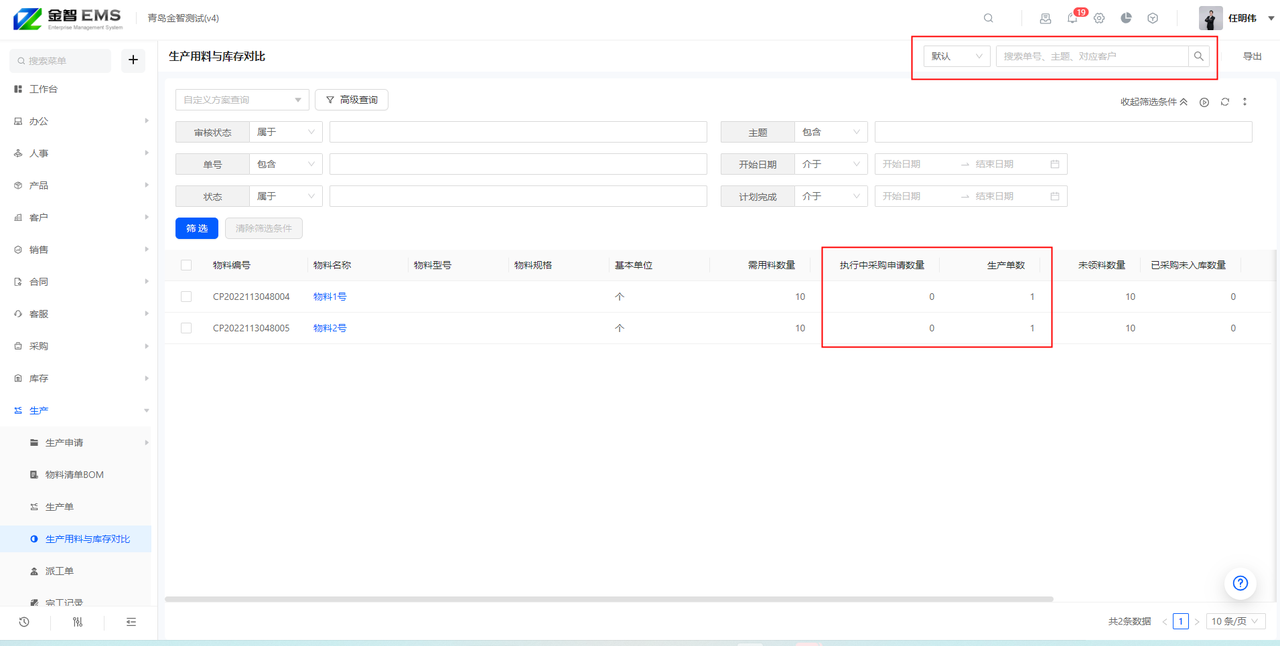
Task: Open the 物料1号 link
Action: click(330, 297)
